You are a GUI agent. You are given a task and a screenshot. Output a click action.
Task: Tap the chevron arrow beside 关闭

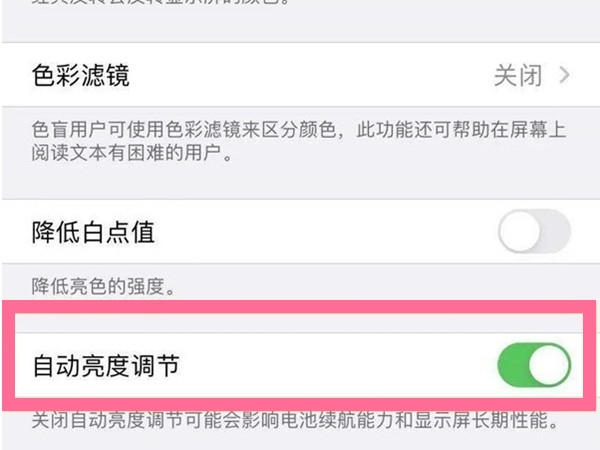(566, 75)
